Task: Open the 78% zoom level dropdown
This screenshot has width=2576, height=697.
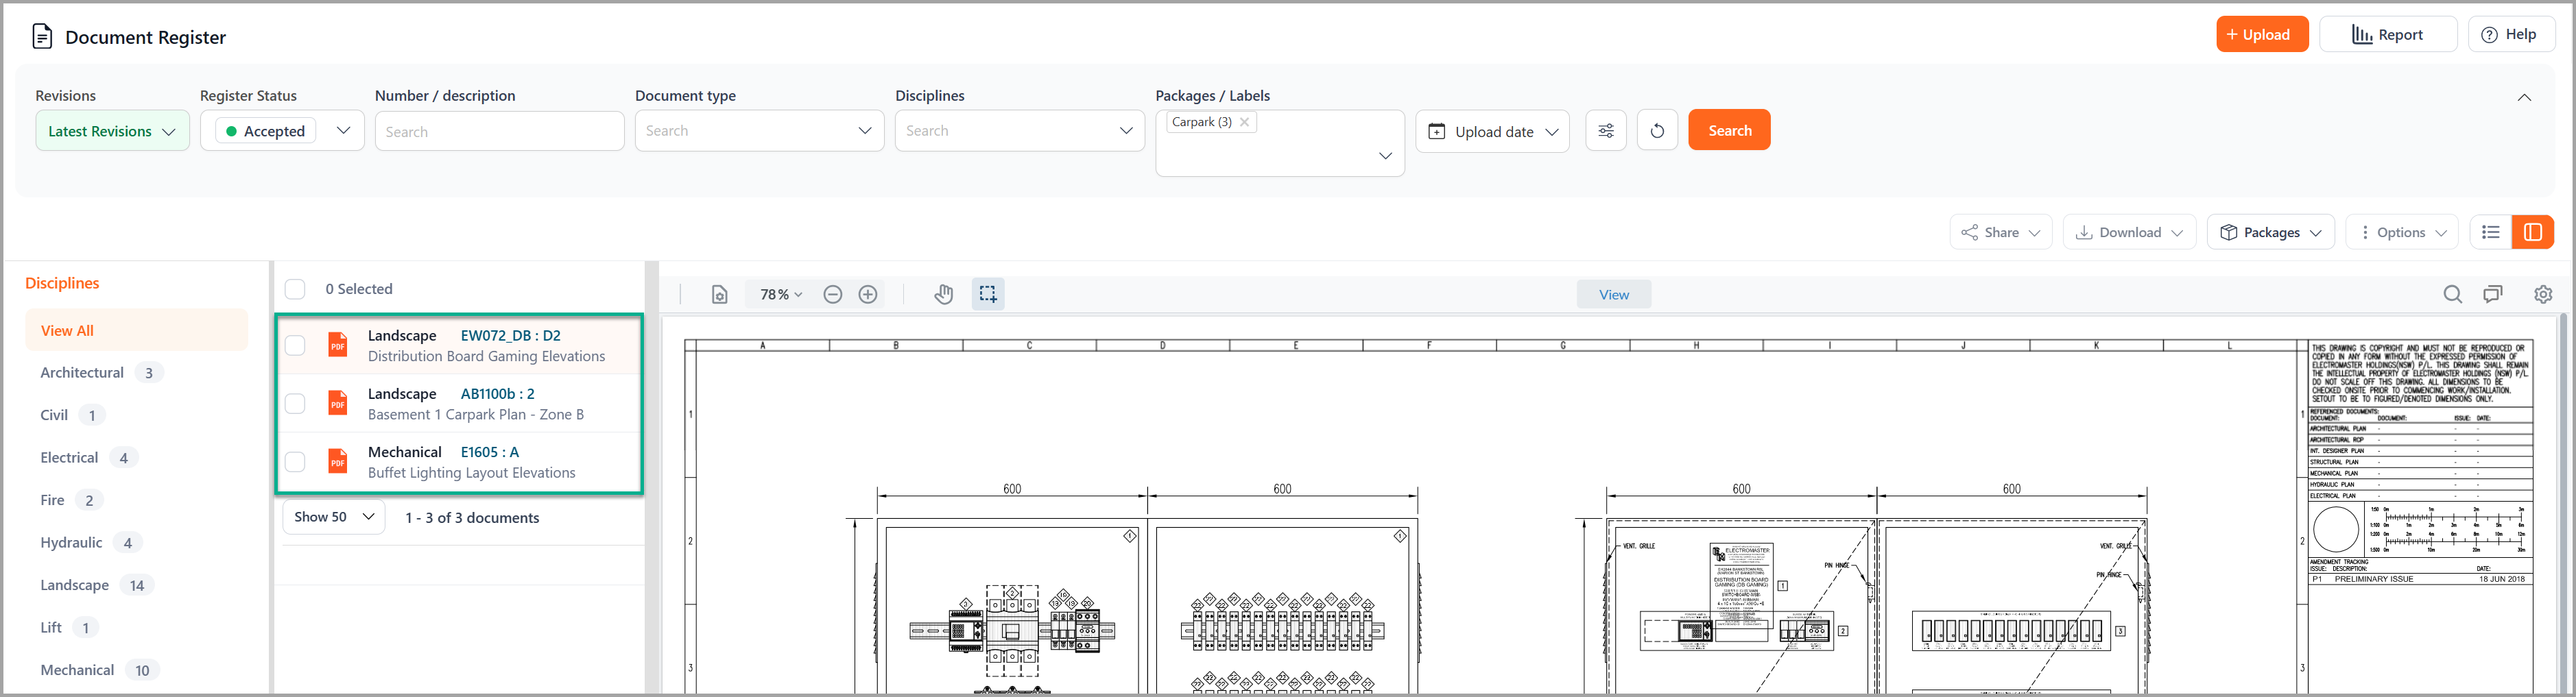Action: 781,294
